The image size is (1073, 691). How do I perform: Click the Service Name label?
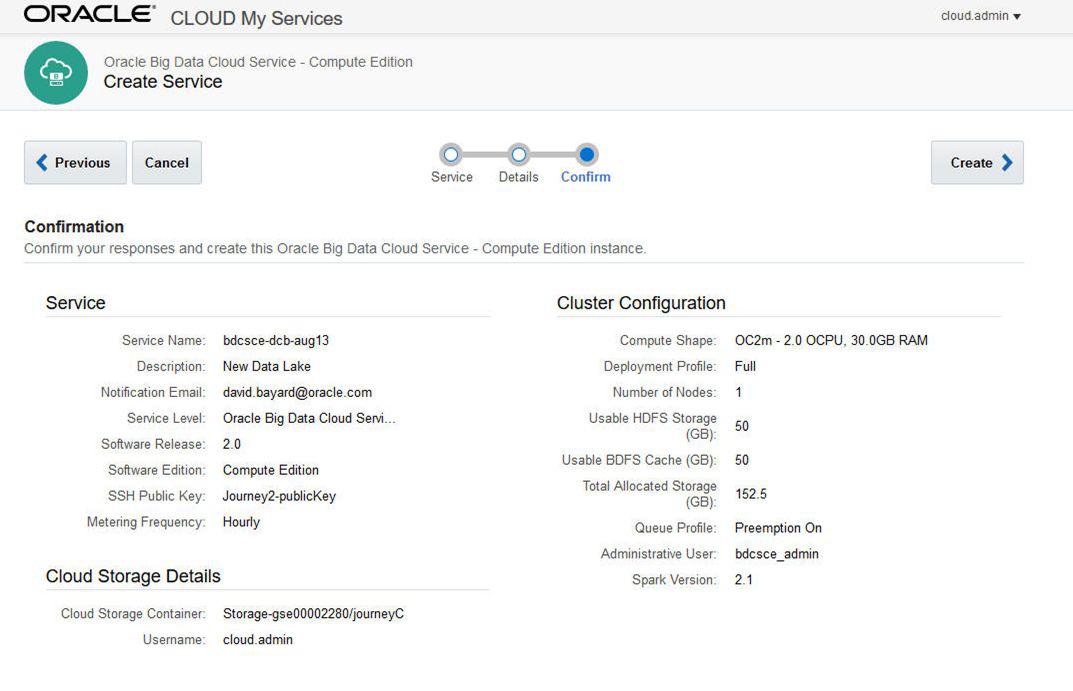164,340
